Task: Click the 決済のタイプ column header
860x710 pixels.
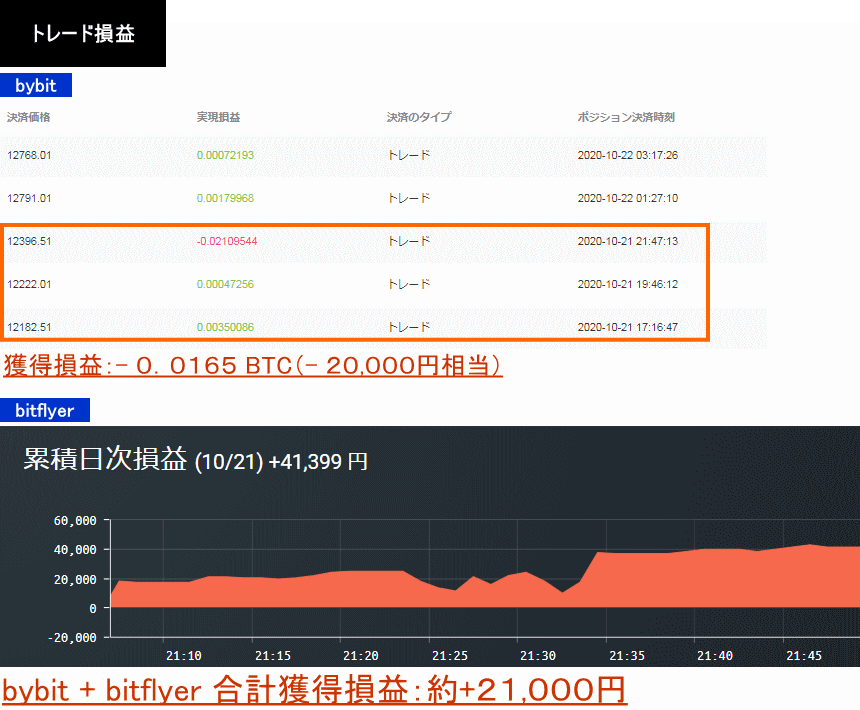Action: coord(419,117)
